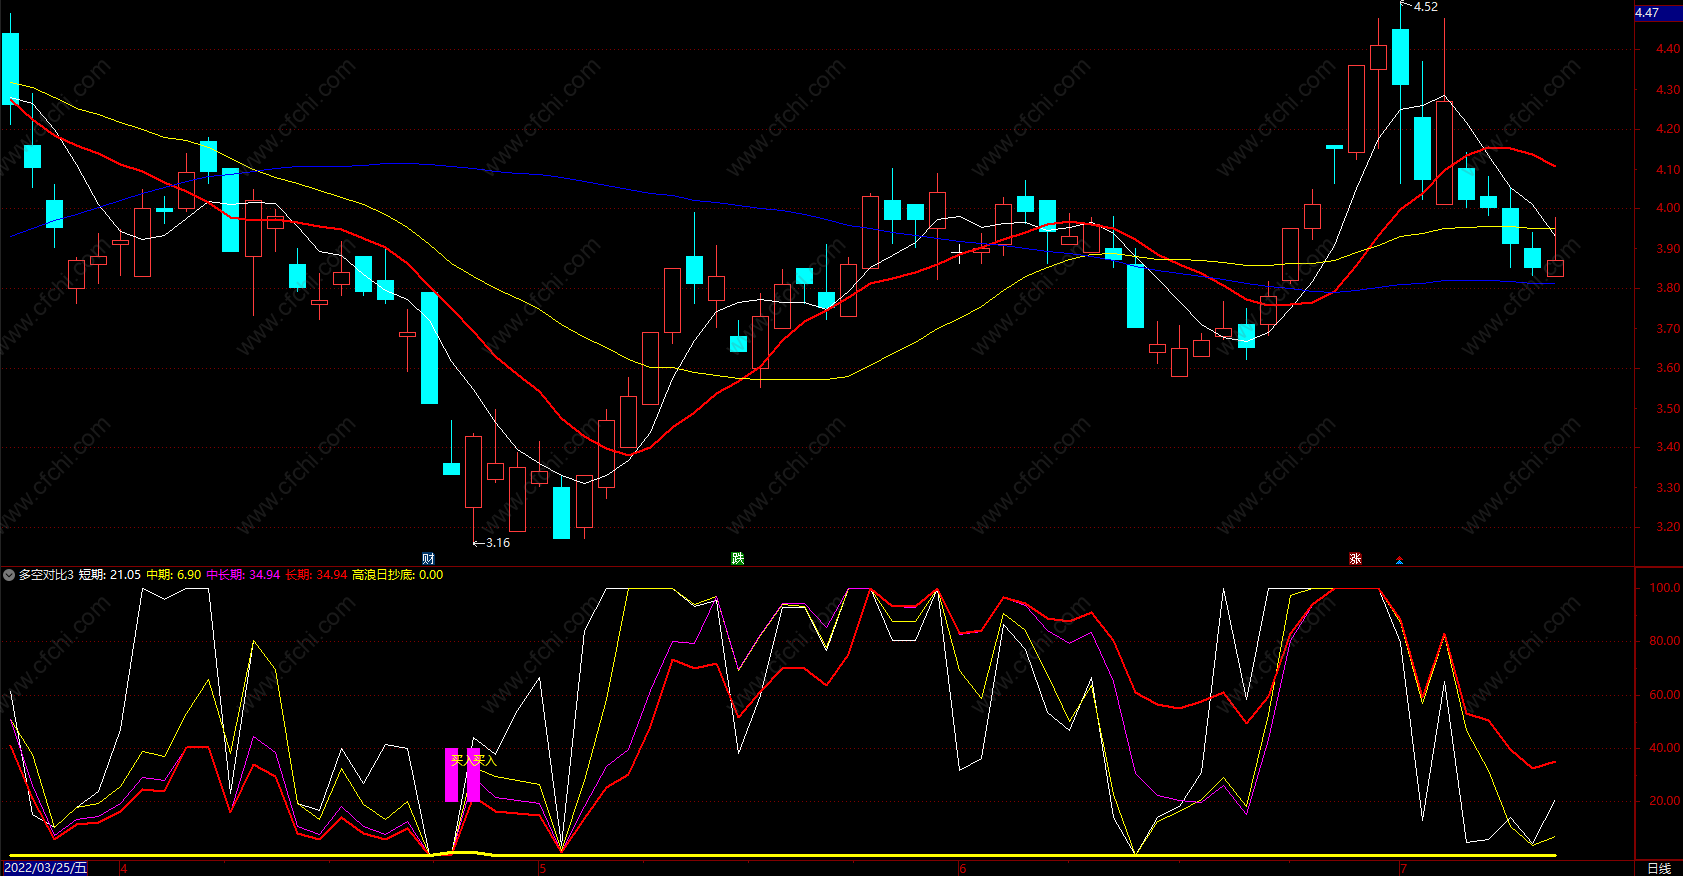Image resolution: width=1683 pixels, height=876 pixels.
Task: Click the 60.00 indicator axis label
Action: coord(1665,695)
